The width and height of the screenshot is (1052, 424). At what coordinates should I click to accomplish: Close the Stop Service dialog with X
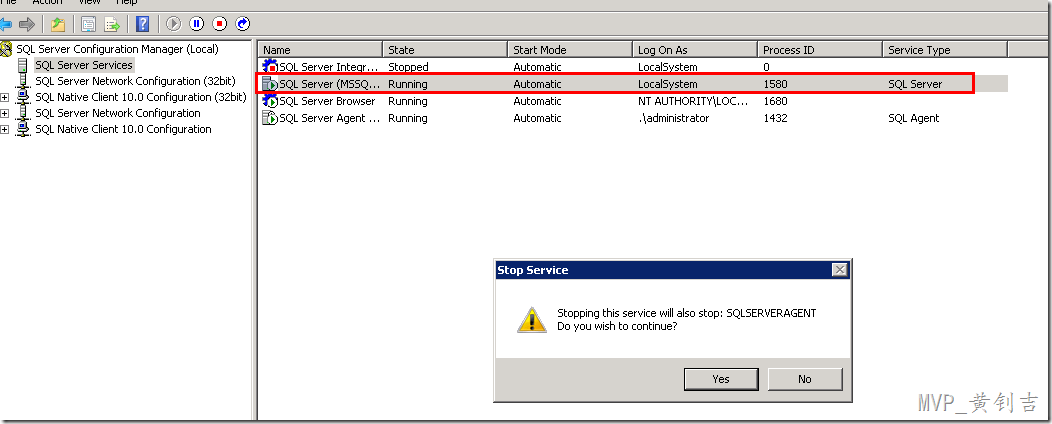[839, 270]
